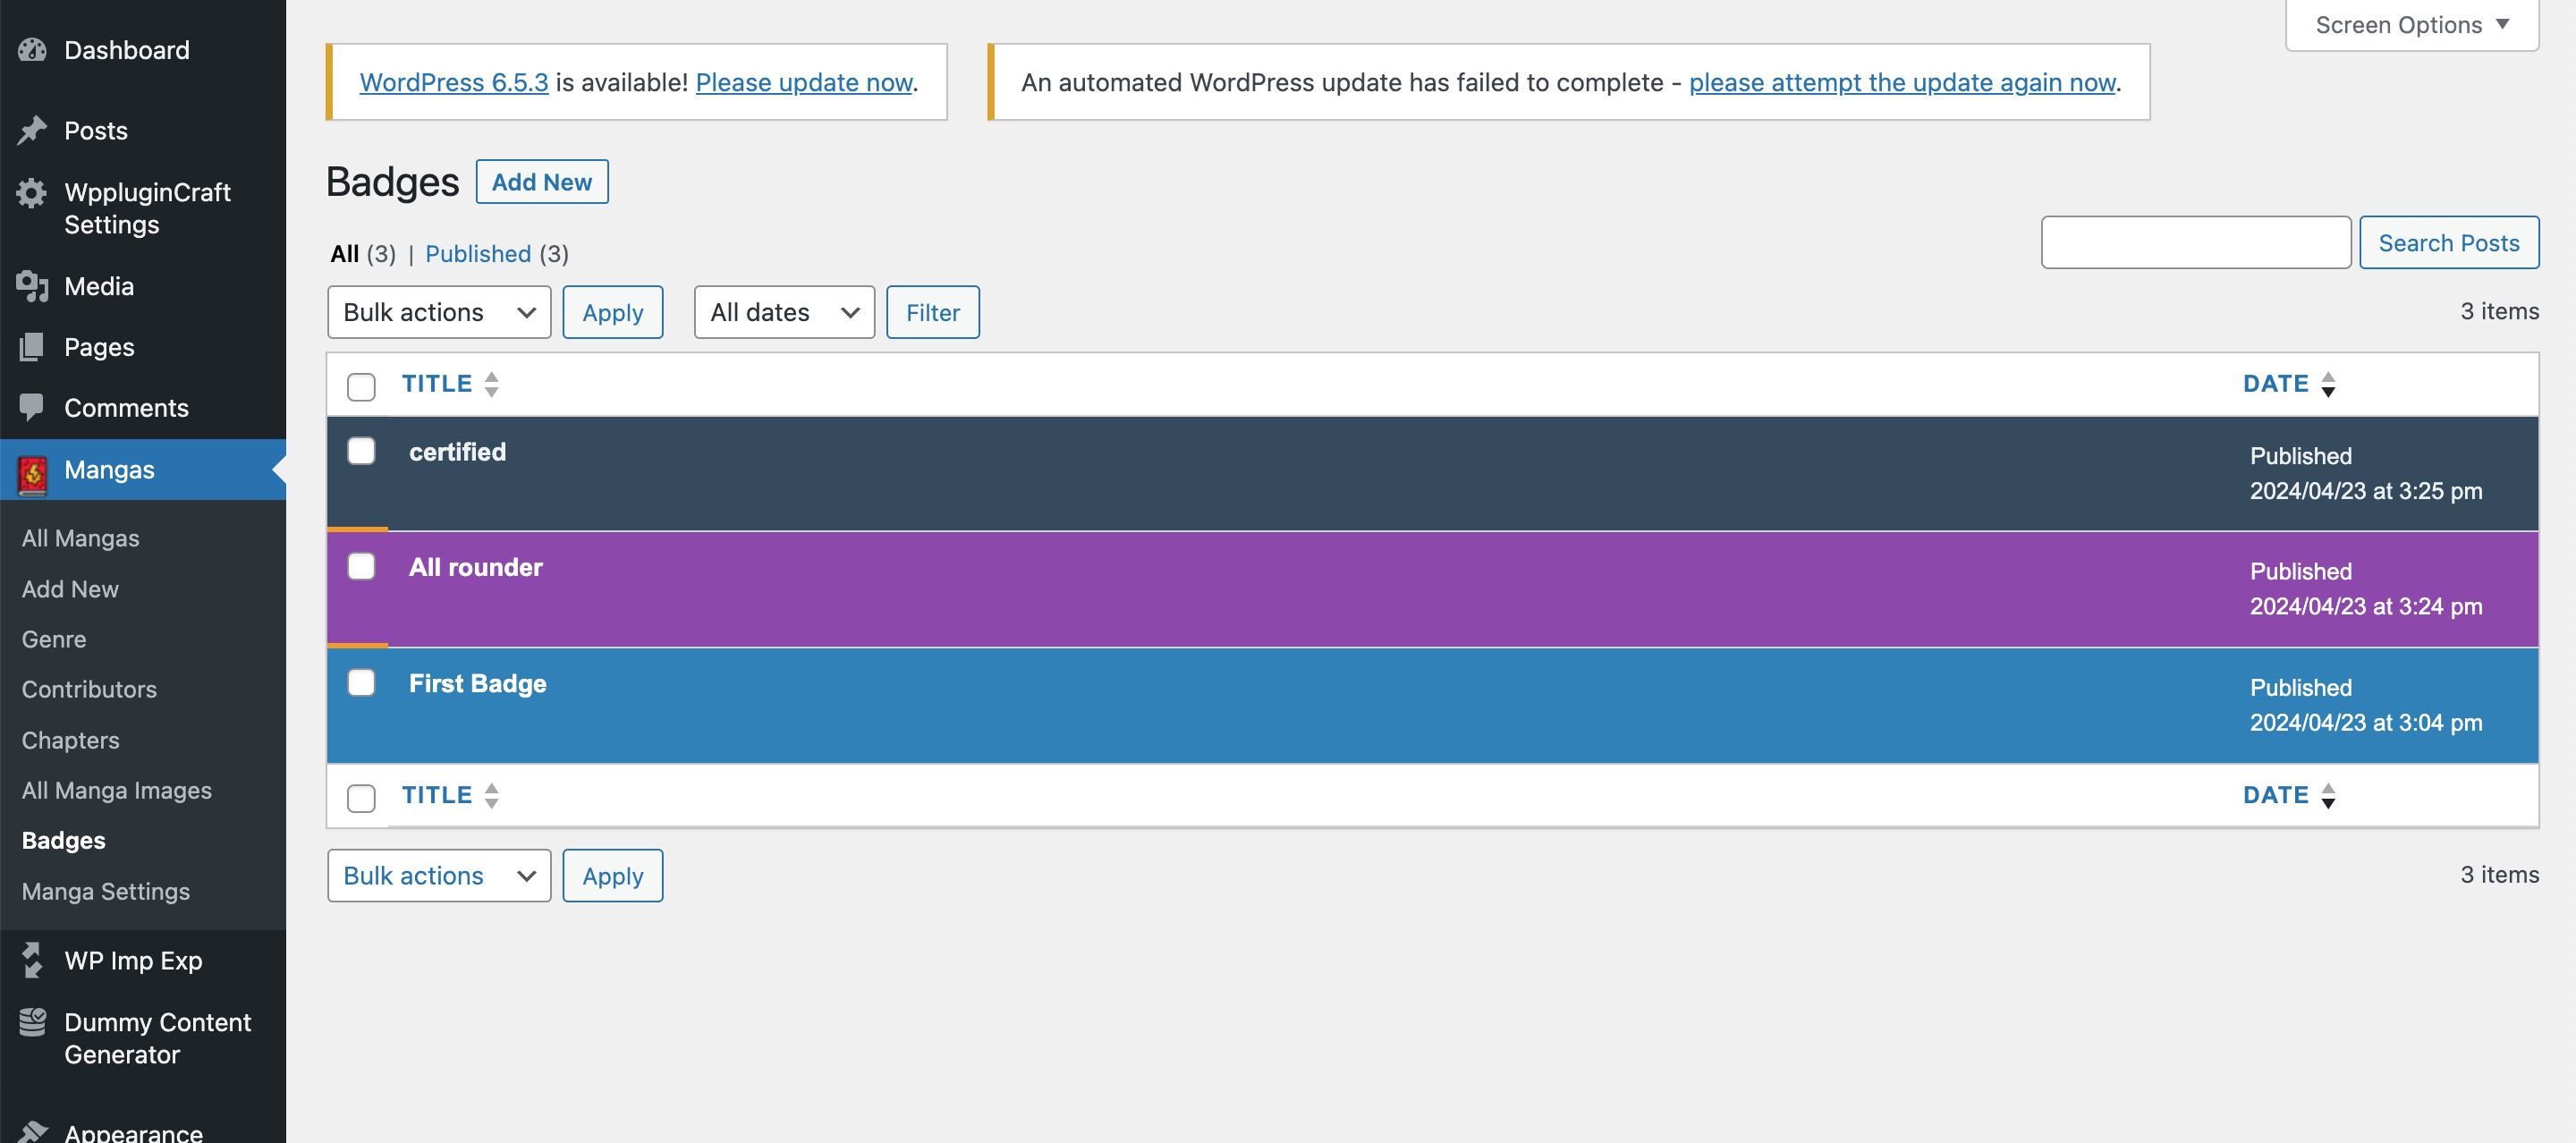2576x1143 pixels.
Task: Click Add New under Mangas submenu
Action: [70, 589]
